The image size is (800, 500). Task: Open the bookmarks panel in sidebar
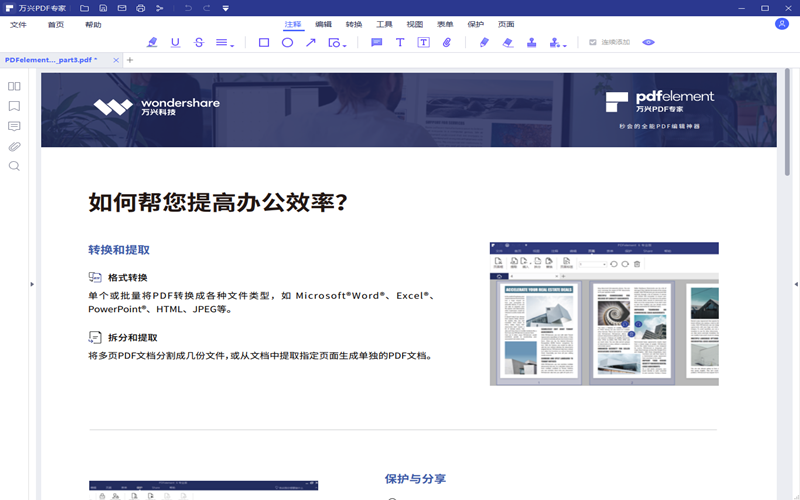click(14, 106)
